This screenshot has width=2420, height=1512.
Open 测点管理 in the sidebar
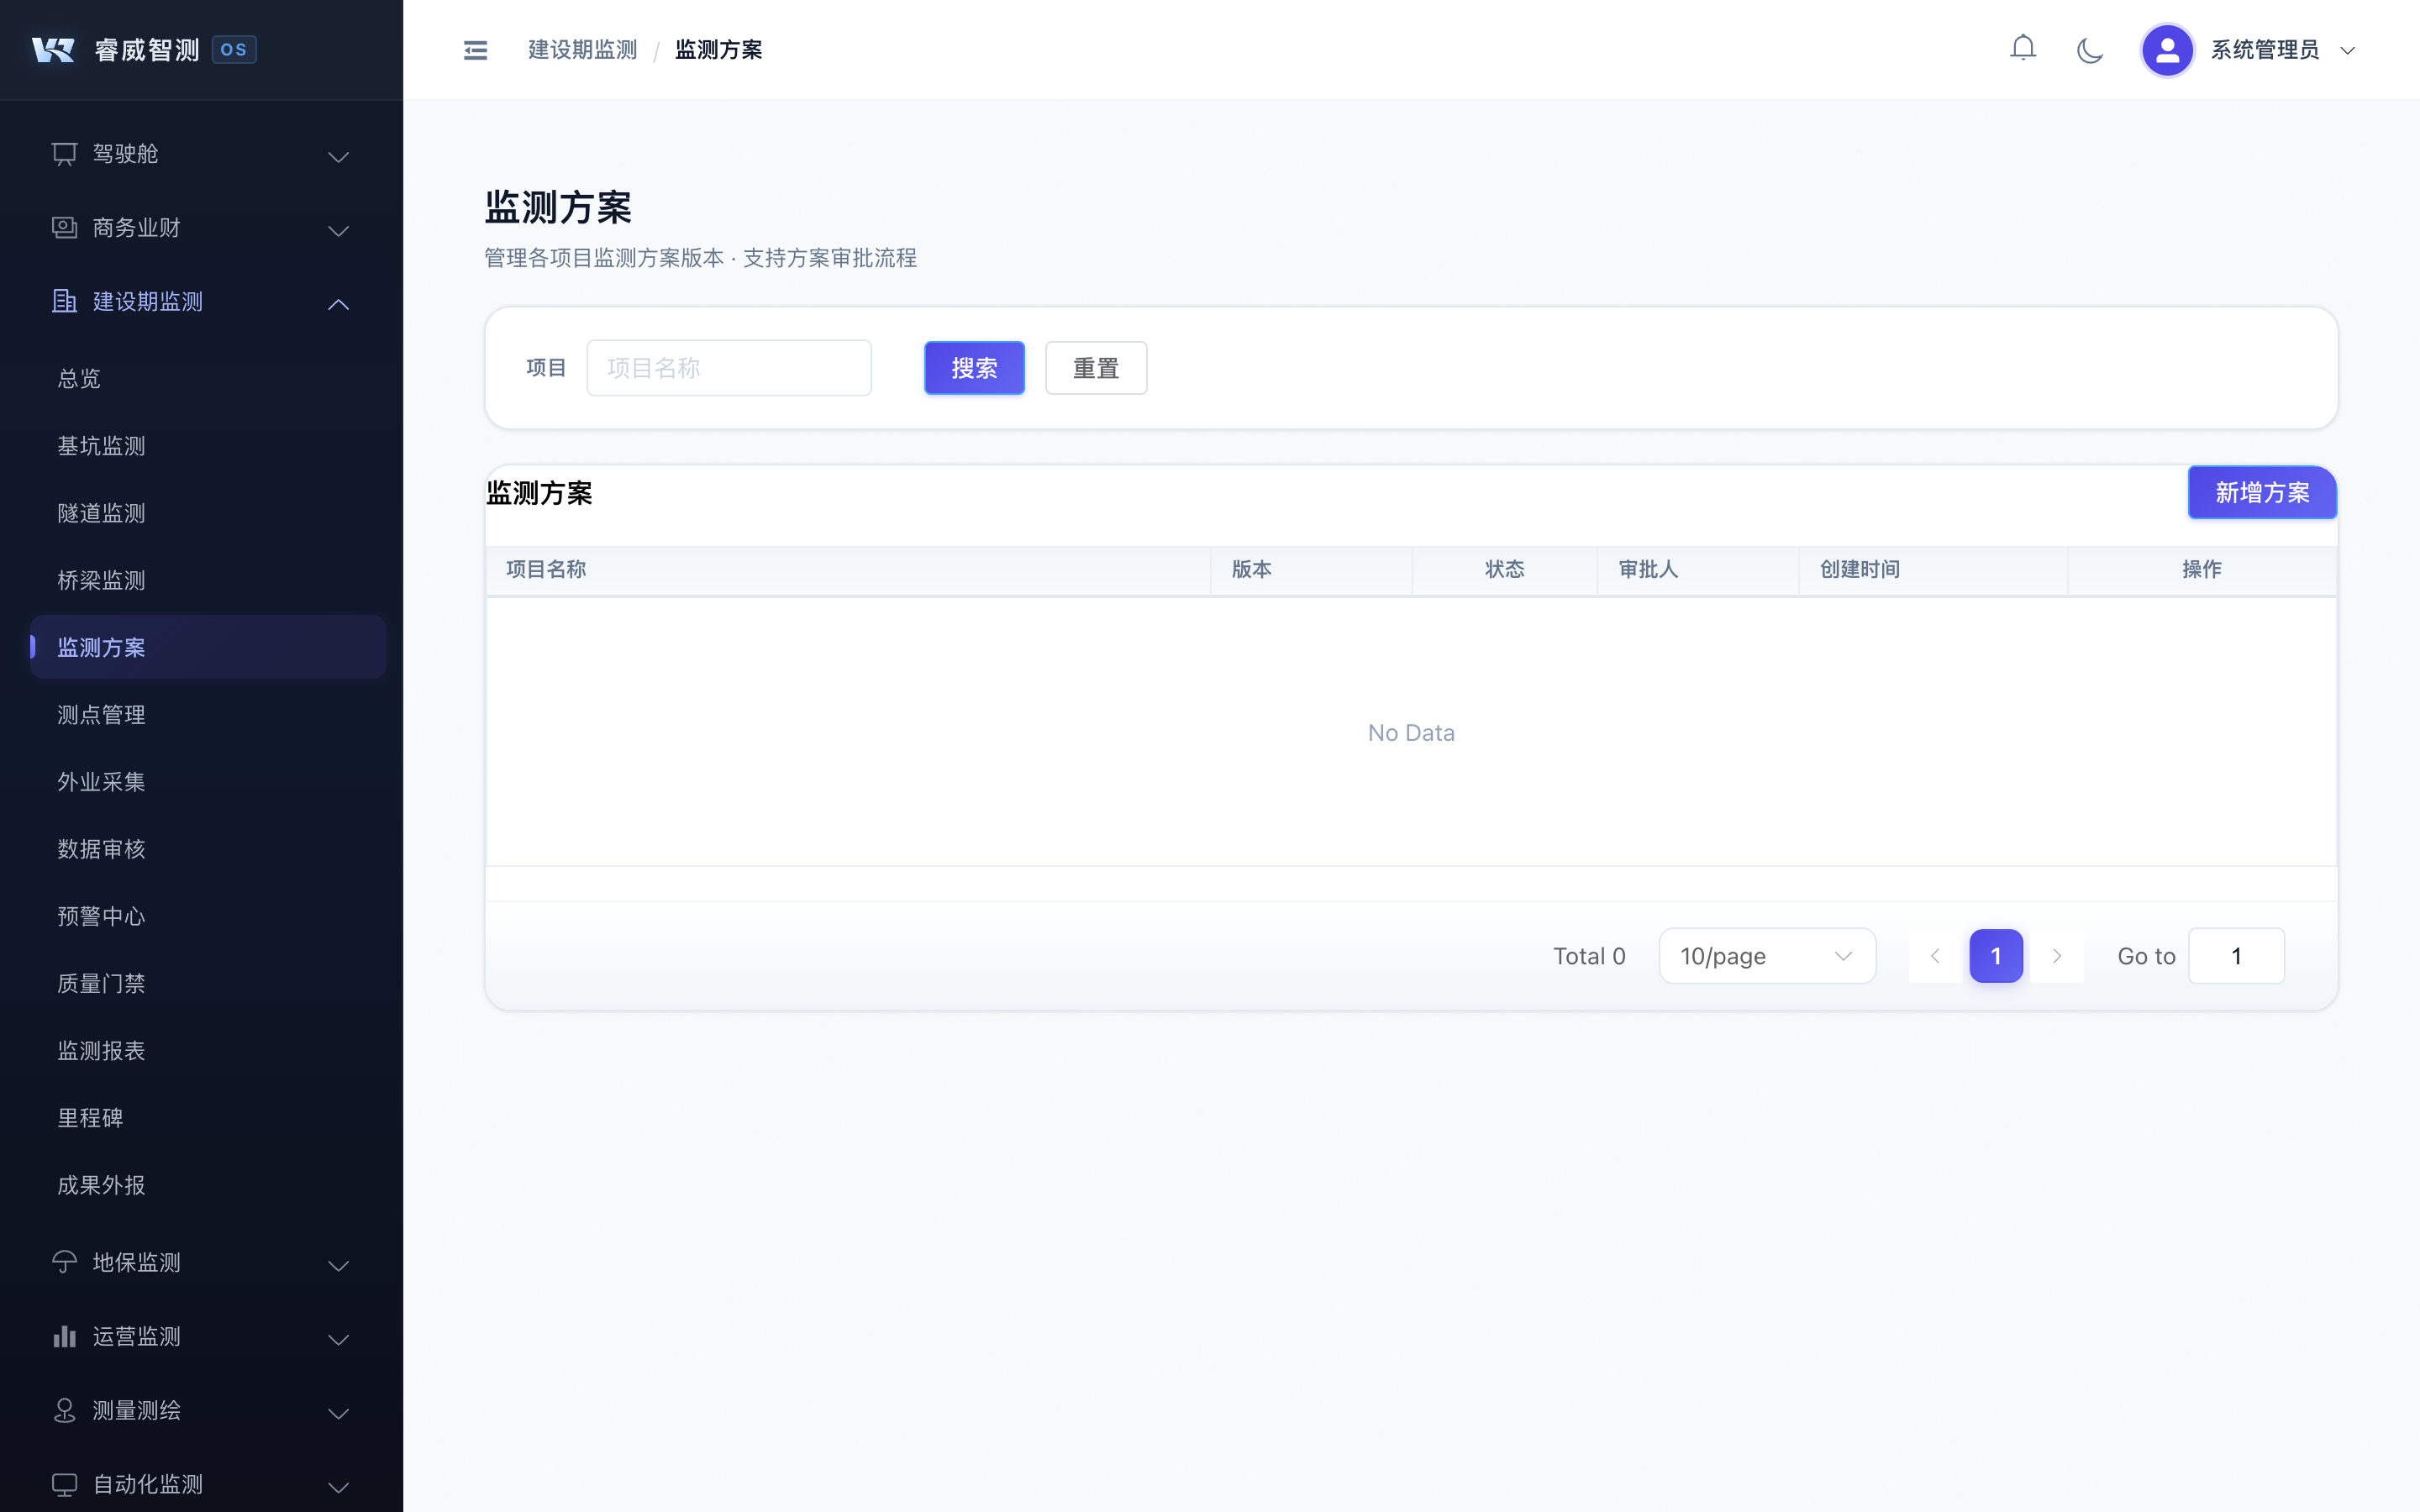pos(101,714)
